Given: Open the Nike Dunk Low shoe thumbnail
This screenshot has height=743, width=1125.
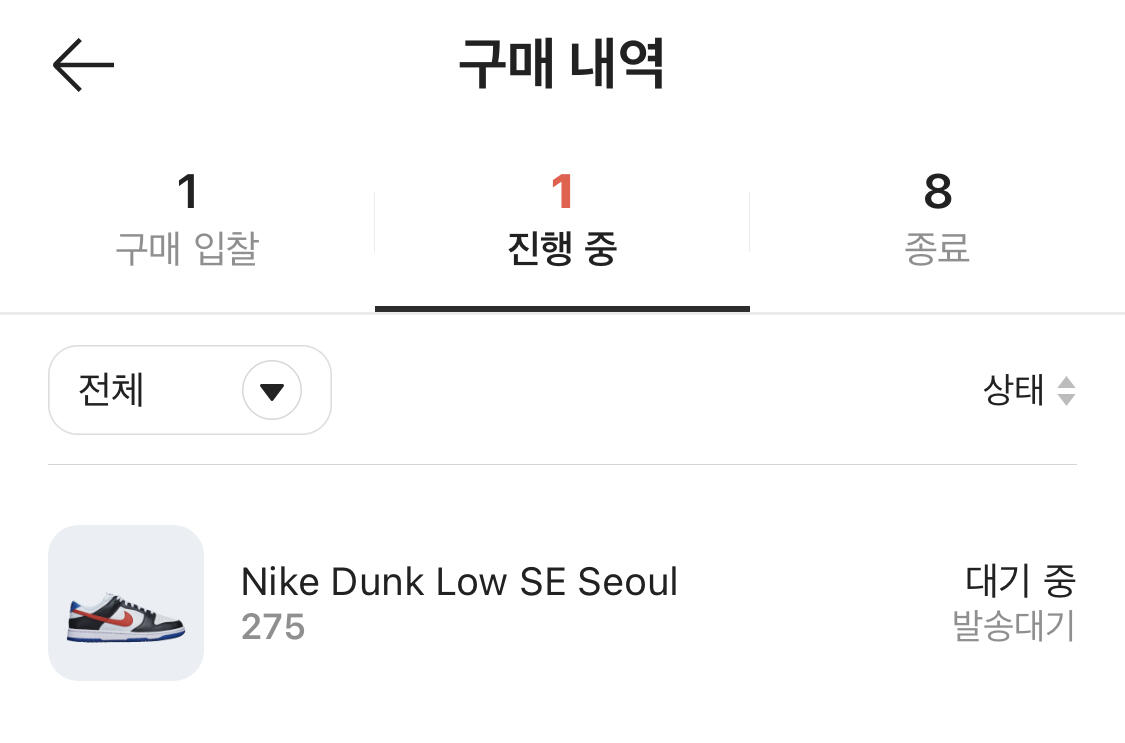Looking at the screenshot, I should tap(126, 603).
